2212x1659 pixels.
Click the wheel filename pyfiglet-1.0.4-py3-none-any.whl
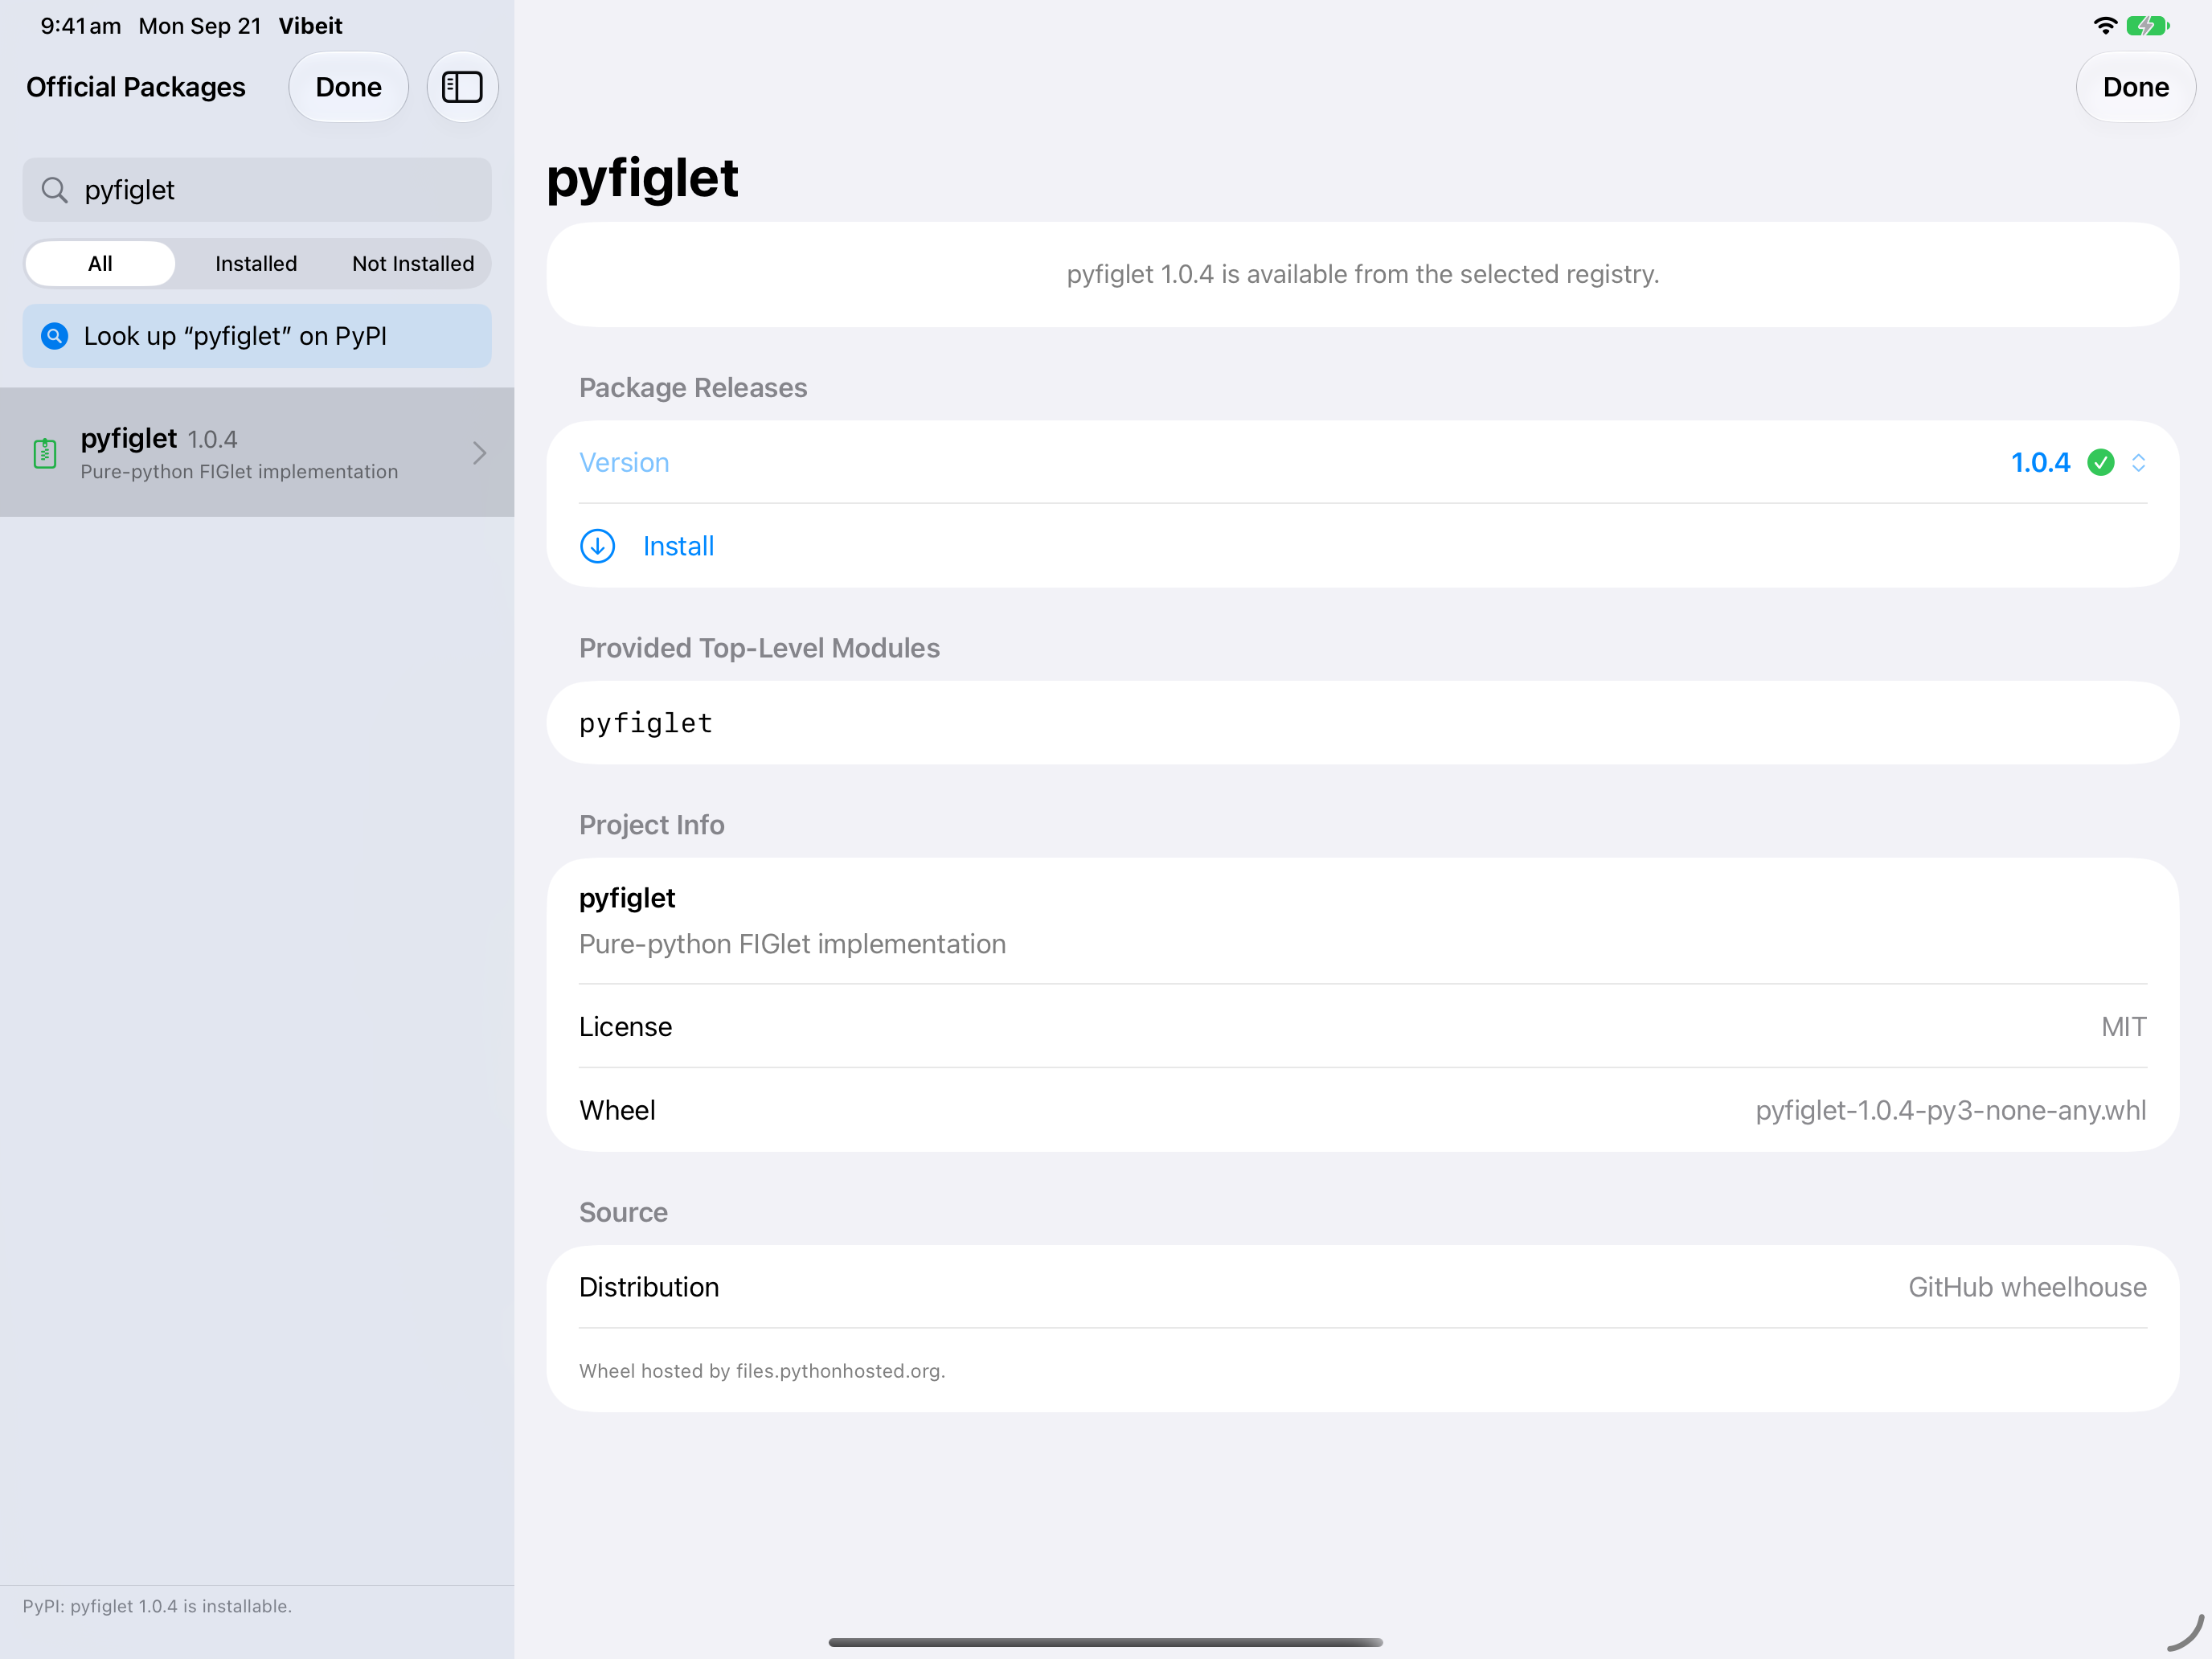pos(1951,1110)
